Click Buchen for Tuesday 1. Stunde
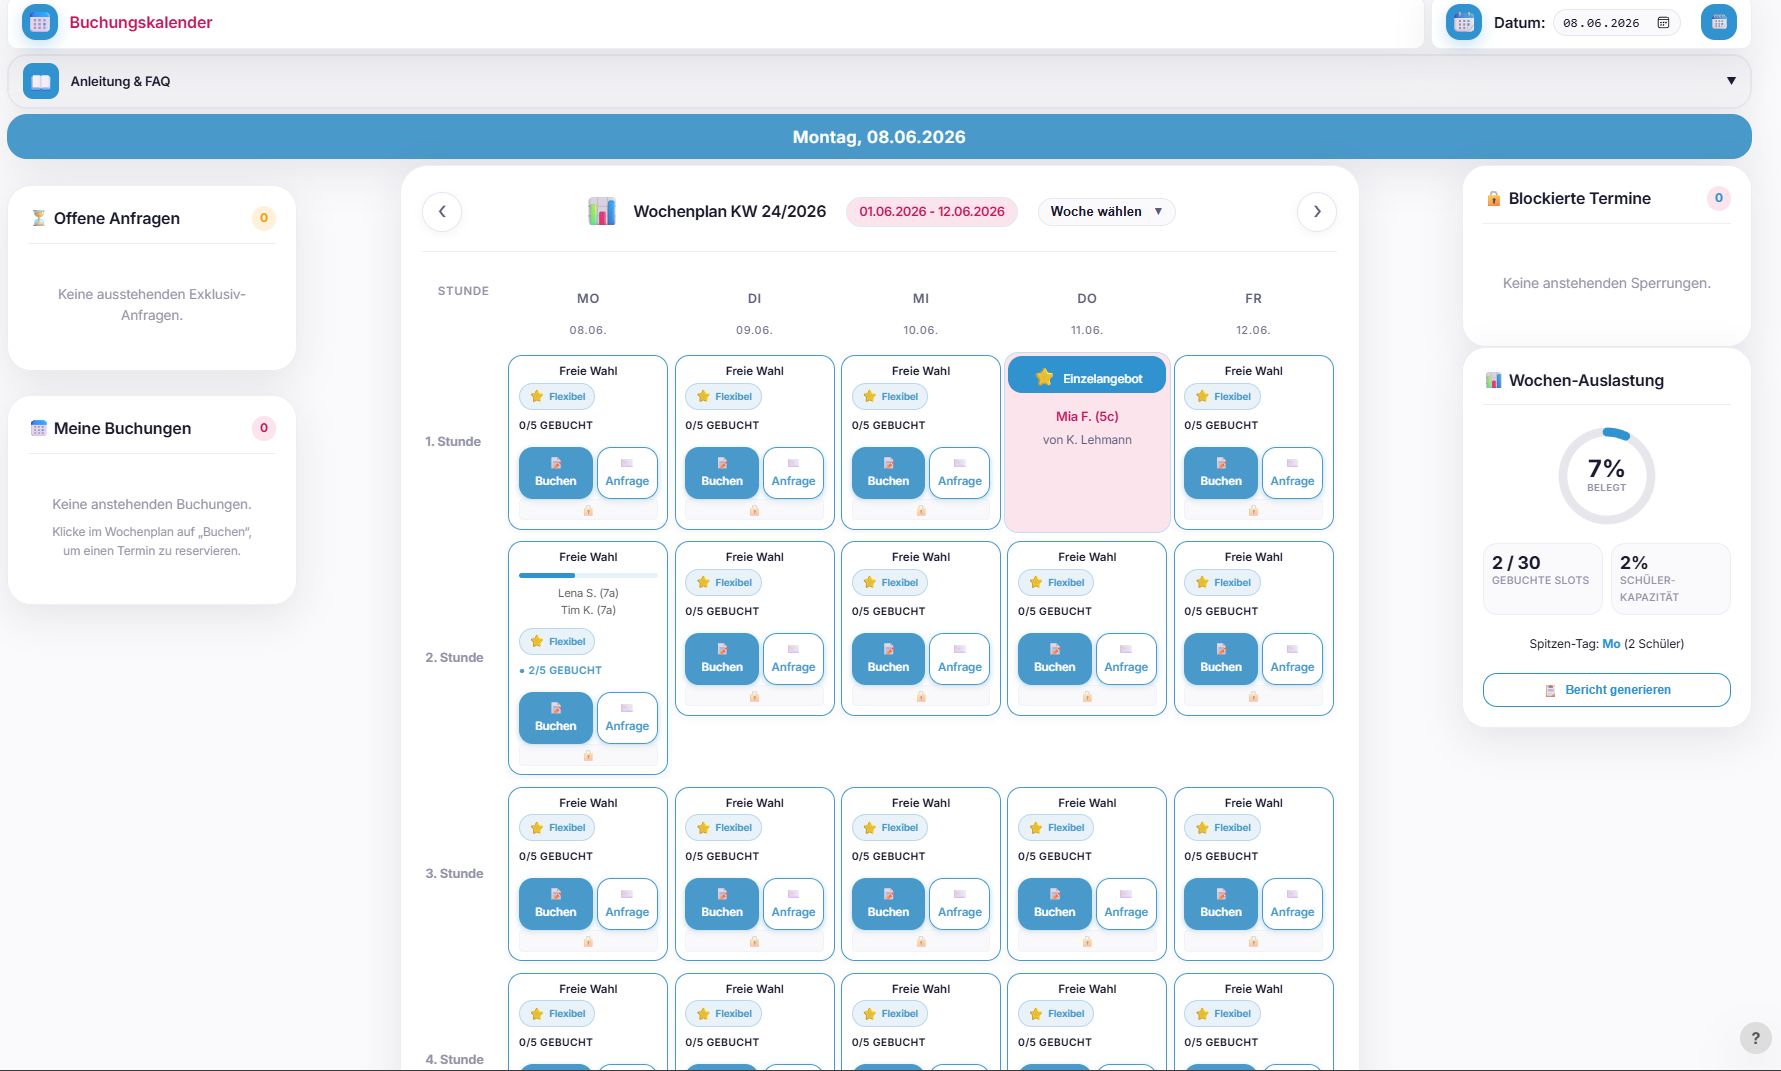Screen dimensions: 1781x1071 pos(722,473)
